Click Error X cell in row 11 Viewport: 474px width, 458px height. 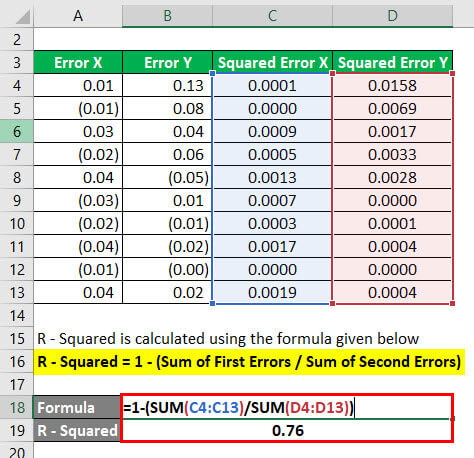pyautogui.click(x=78, y=246)
